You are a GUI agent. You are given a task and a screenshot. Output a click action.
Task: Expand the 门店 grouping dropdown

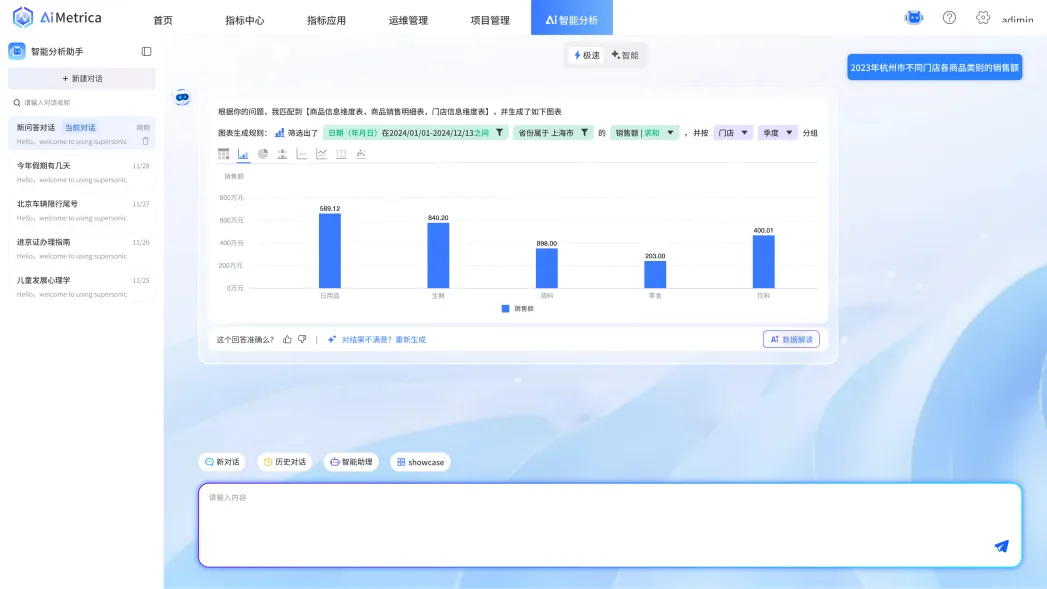point(733,132)
